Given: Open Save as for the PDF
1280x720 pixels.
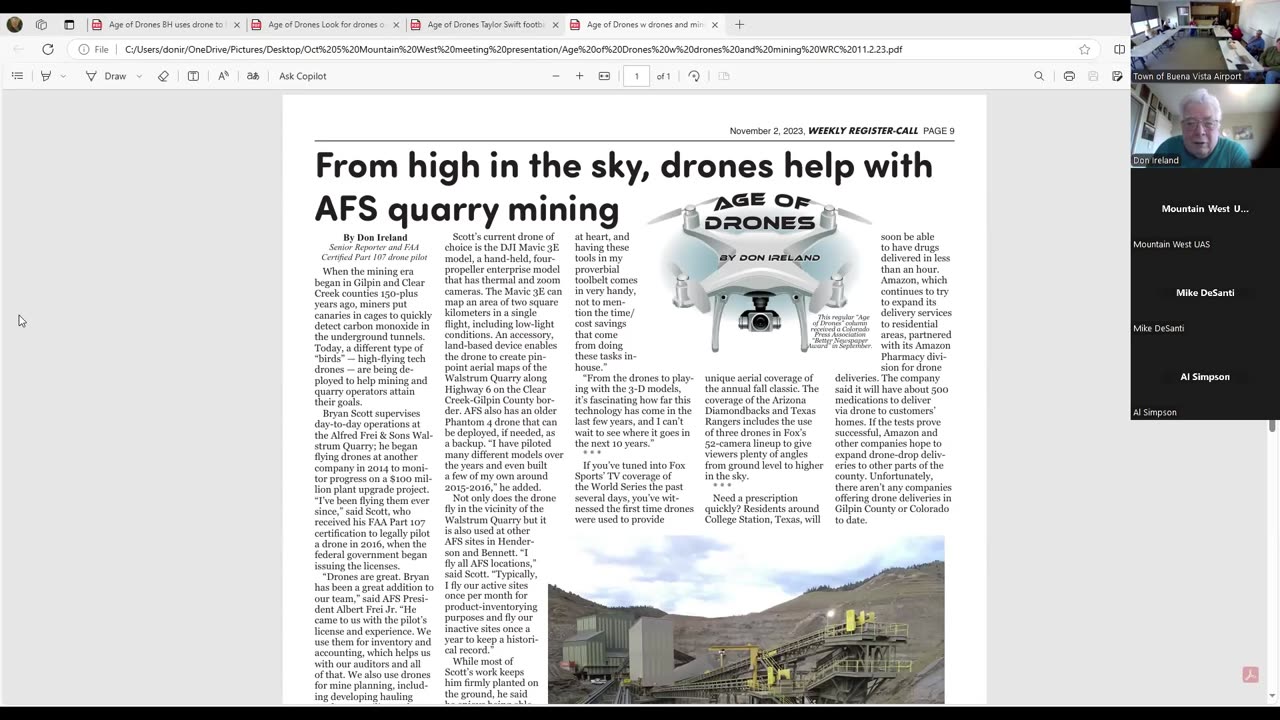Looking at the screenshot, I should (x=1117, y=76).
